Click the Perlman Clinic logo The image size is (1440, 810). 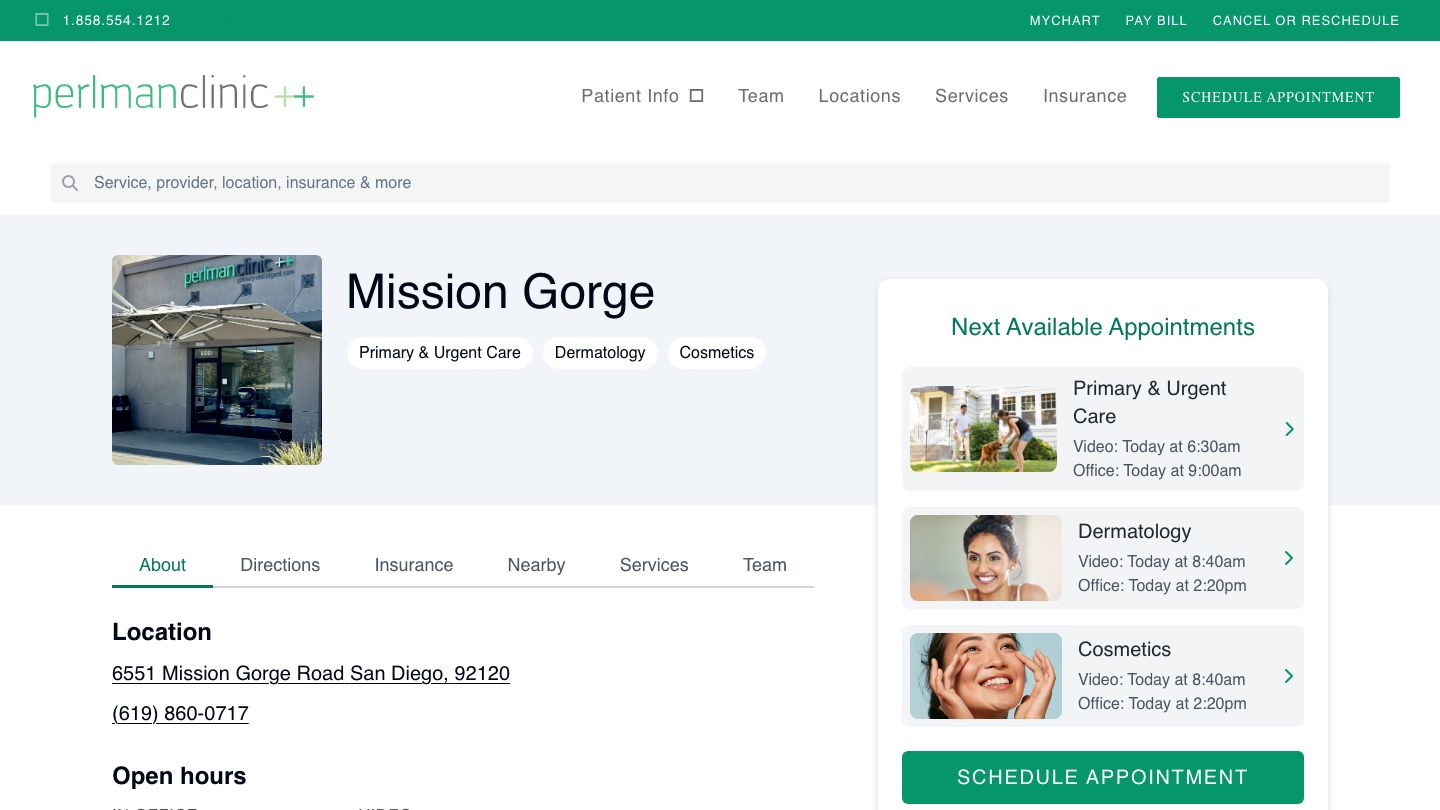pyautogui.click(x=173, y=96)
